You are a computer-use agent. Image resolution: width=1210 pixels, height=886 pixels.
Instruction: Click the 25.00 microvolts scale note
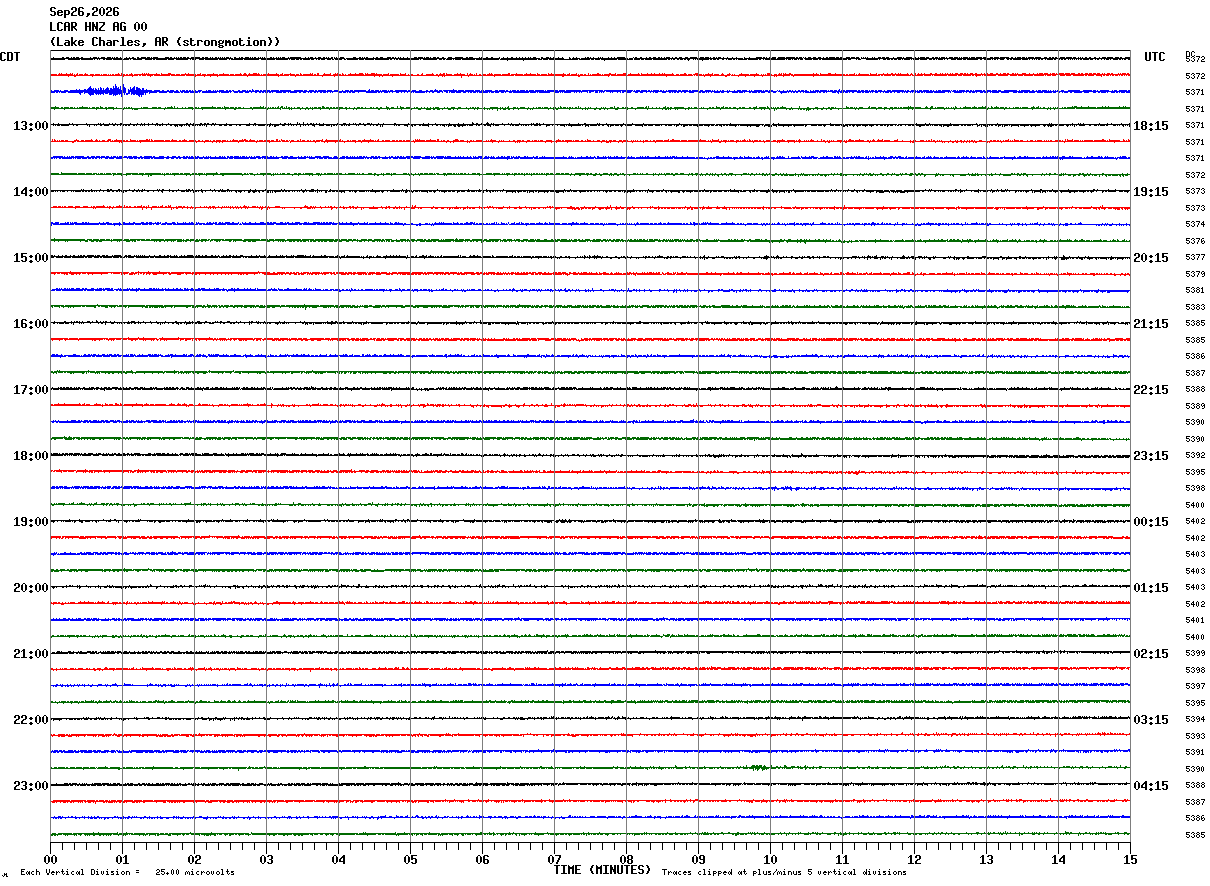pyautogui.click(x=195, y=873)
